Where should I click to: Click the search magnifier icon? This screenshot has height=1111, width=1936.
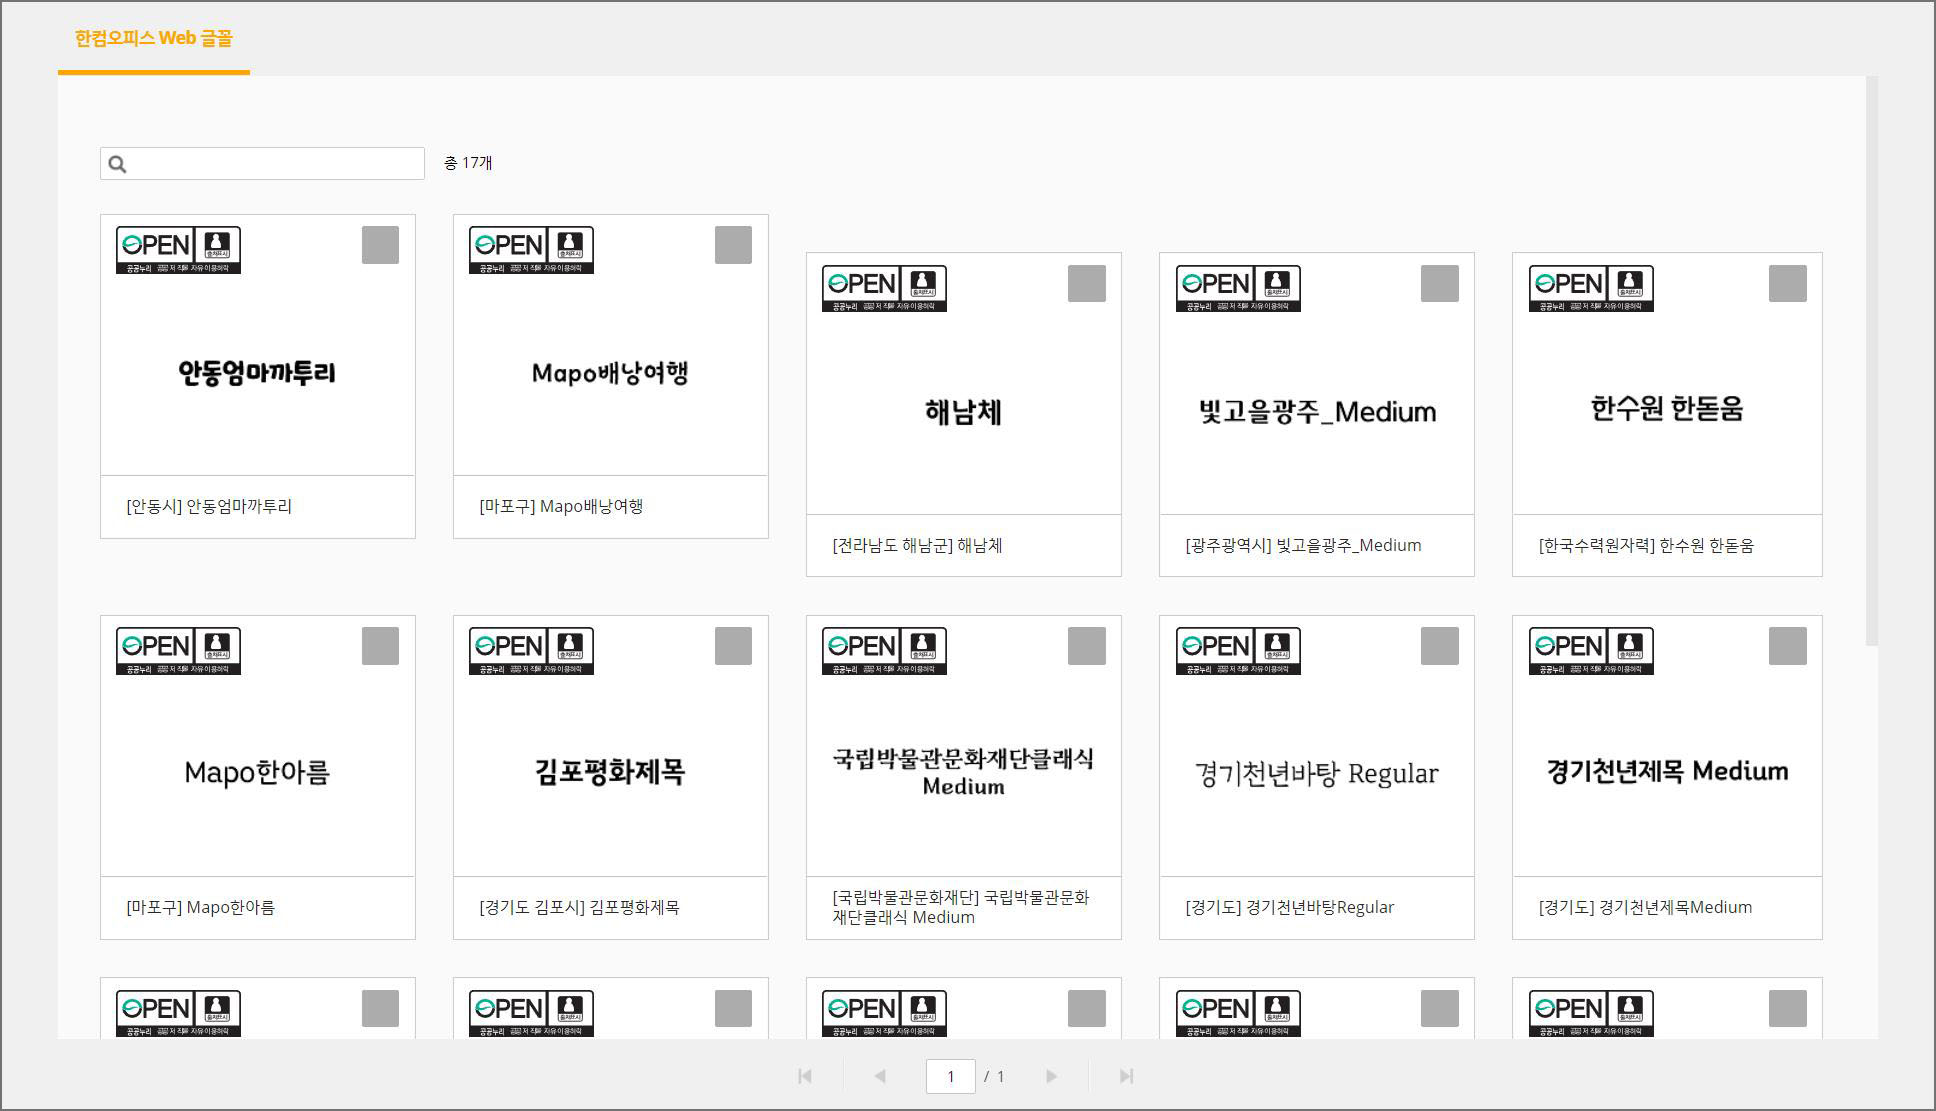[x=117, y=164]
